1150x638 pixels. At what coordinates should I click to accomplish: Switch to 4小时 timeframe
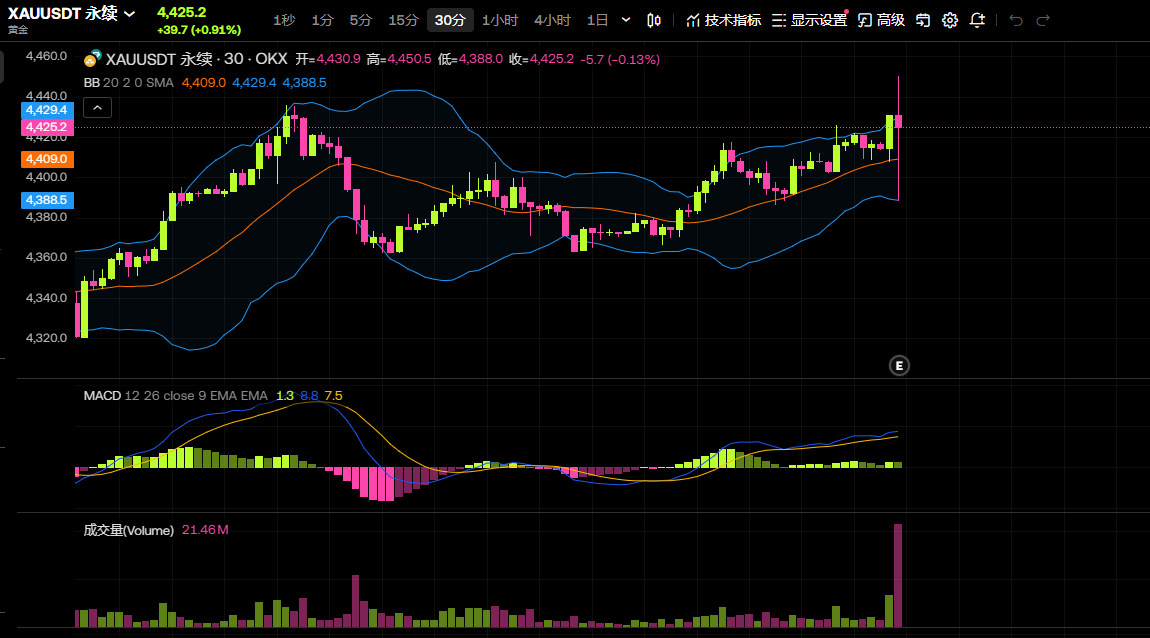(552, 21)
